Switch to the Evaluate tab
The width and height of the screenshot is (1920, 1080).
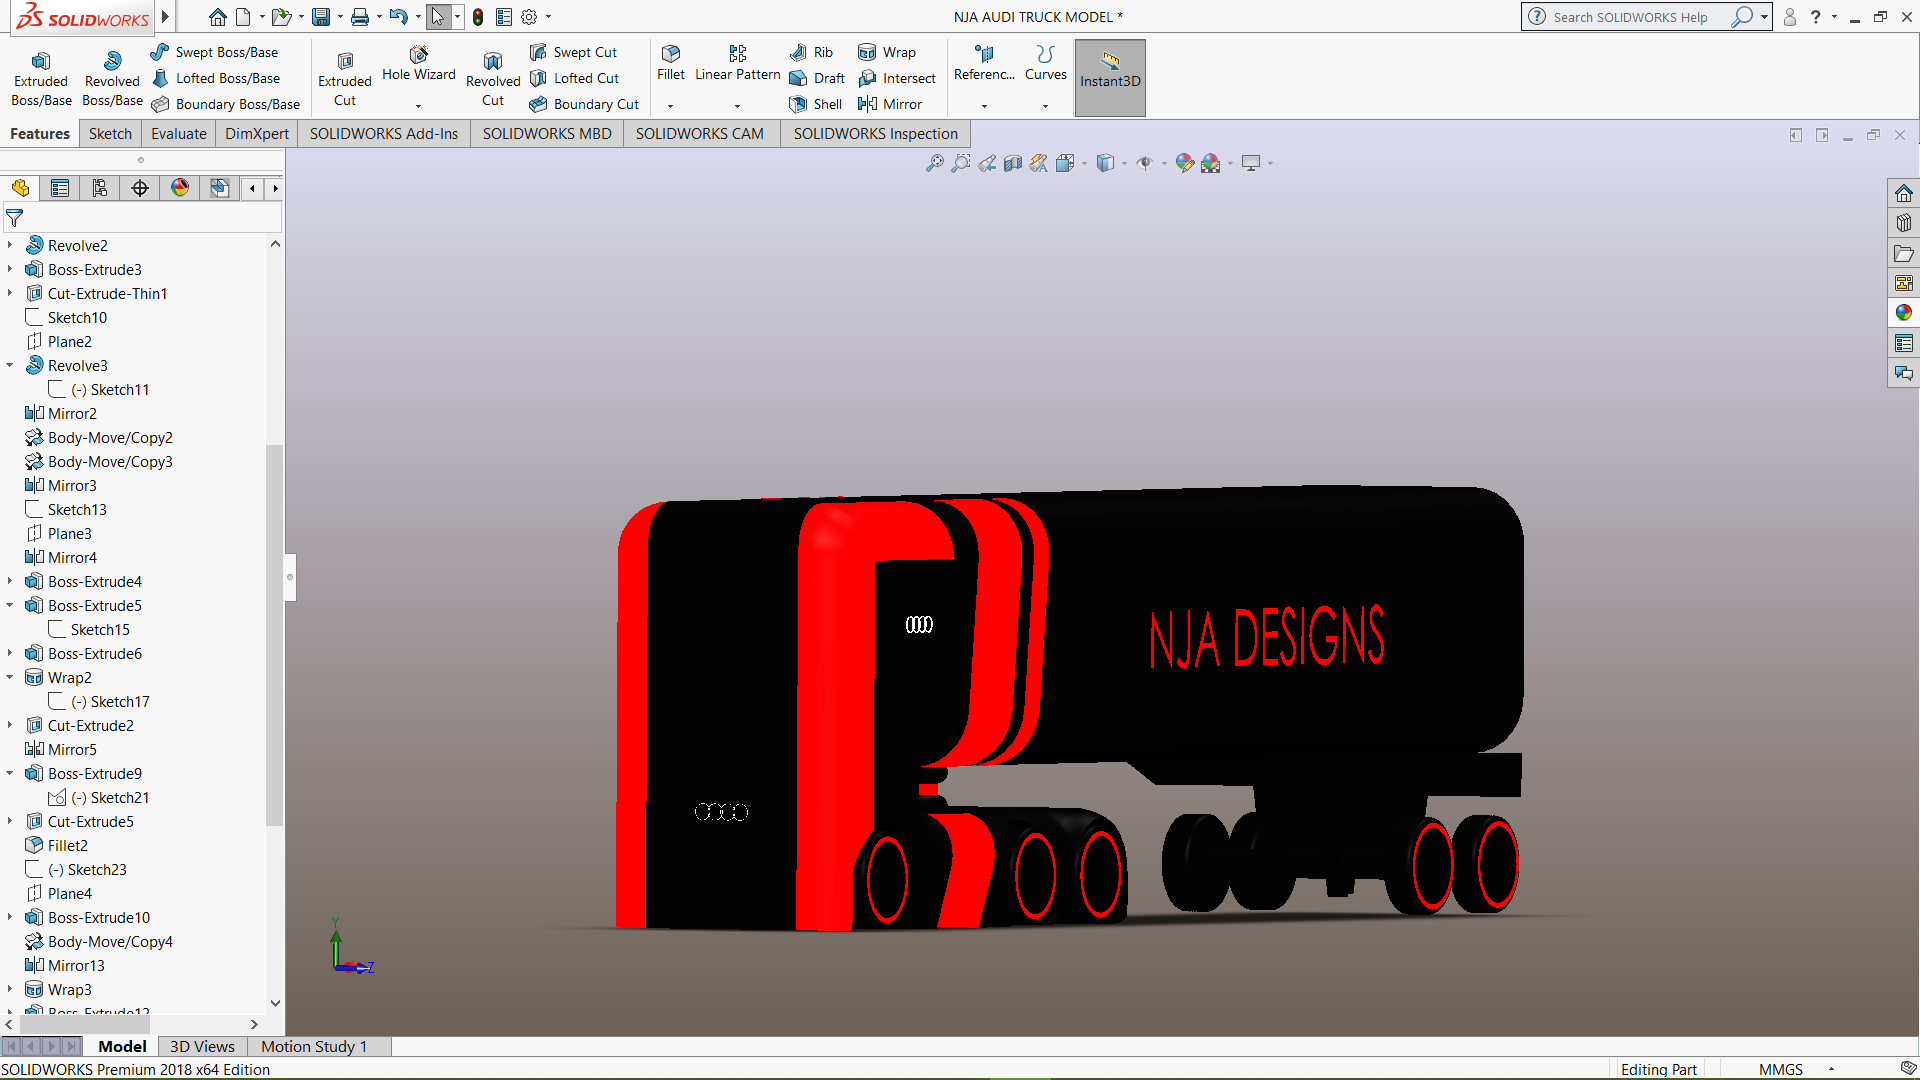pos(179,134)
